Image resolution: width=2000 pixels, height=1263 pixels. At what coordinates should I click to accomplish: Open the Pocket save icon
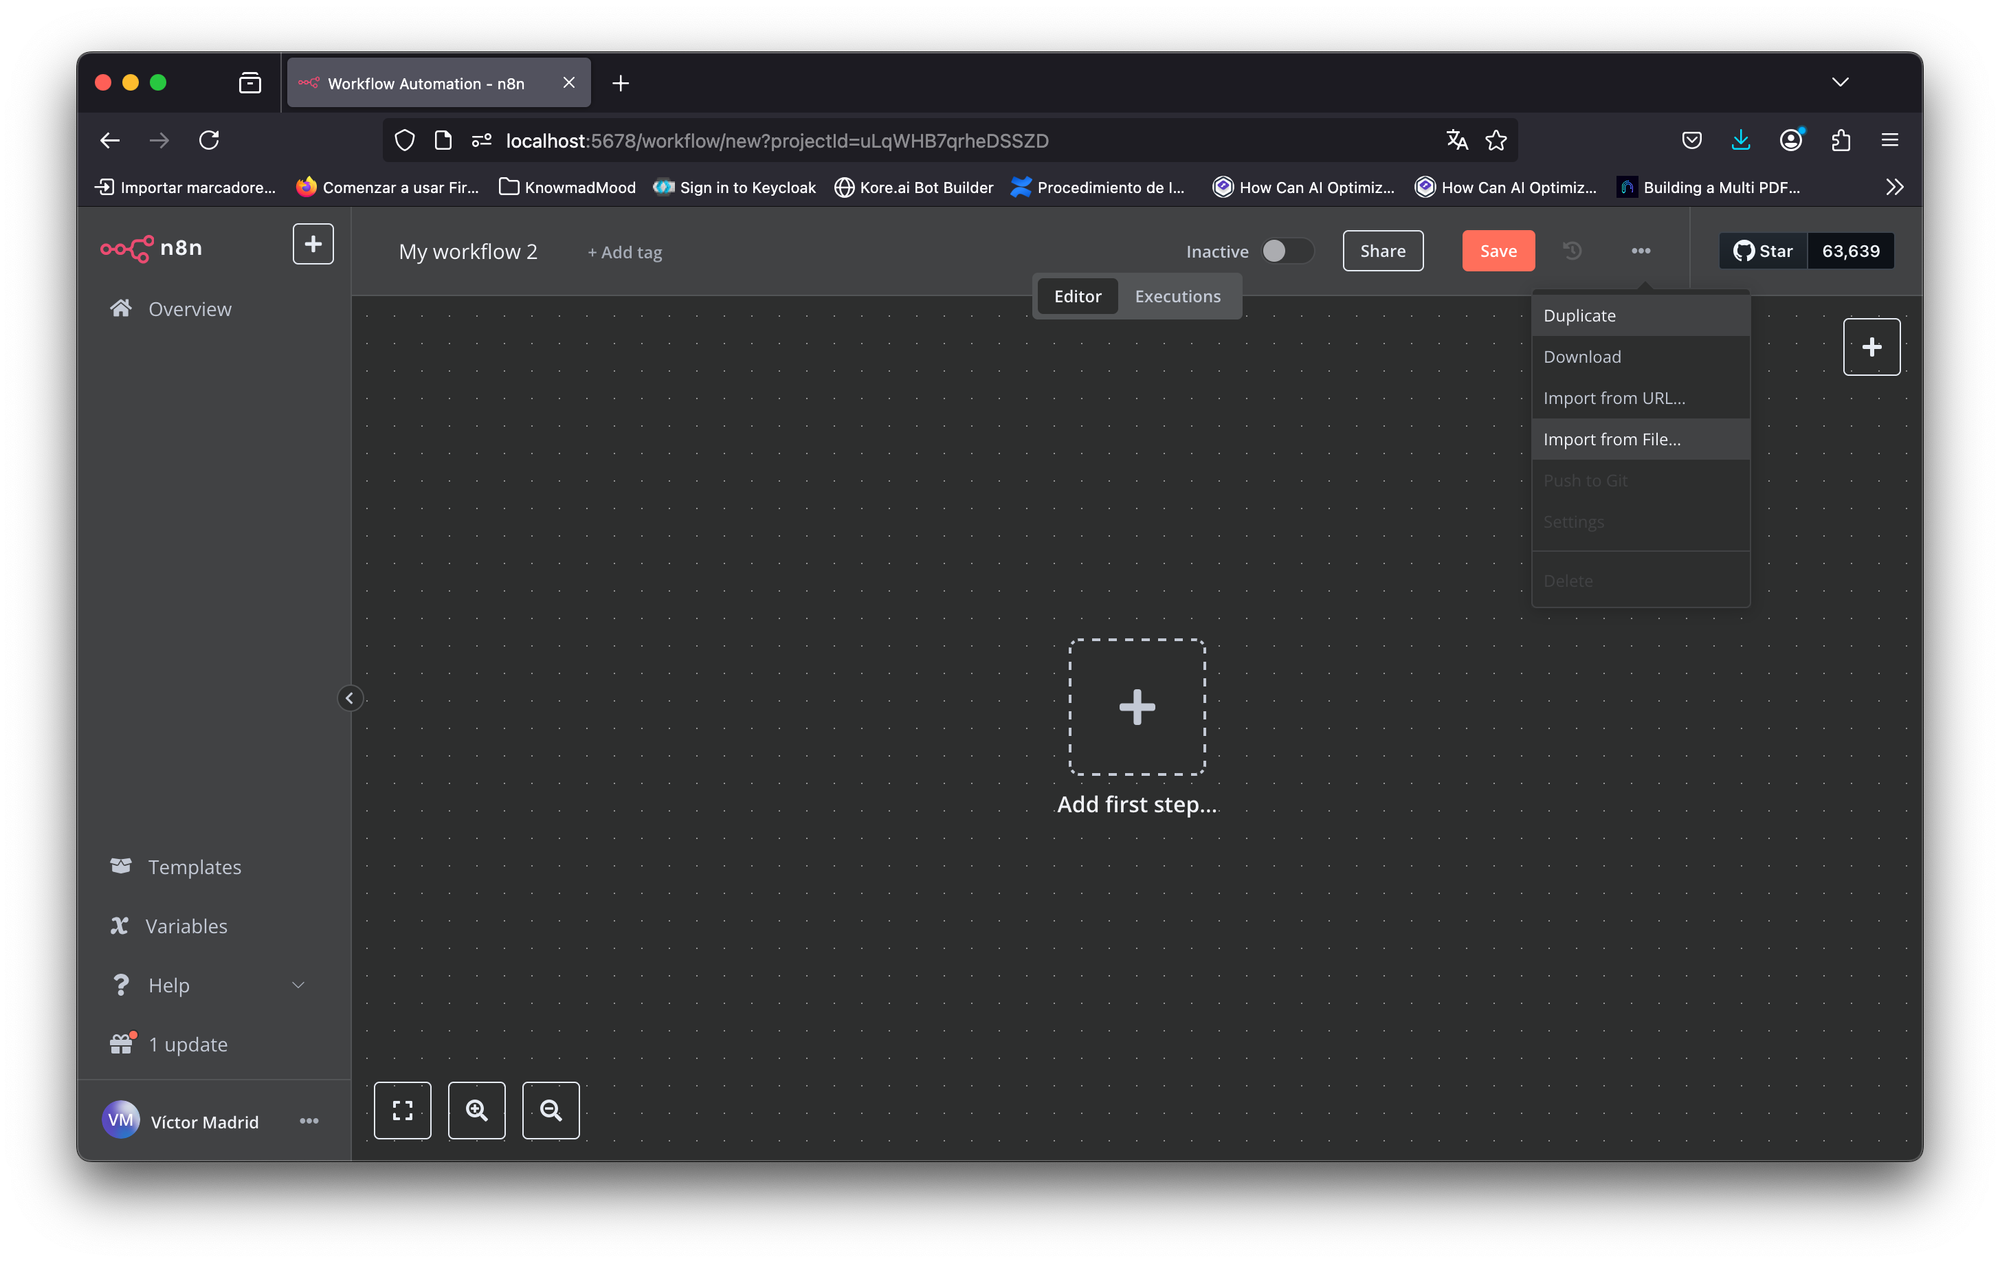(1692, 140)
